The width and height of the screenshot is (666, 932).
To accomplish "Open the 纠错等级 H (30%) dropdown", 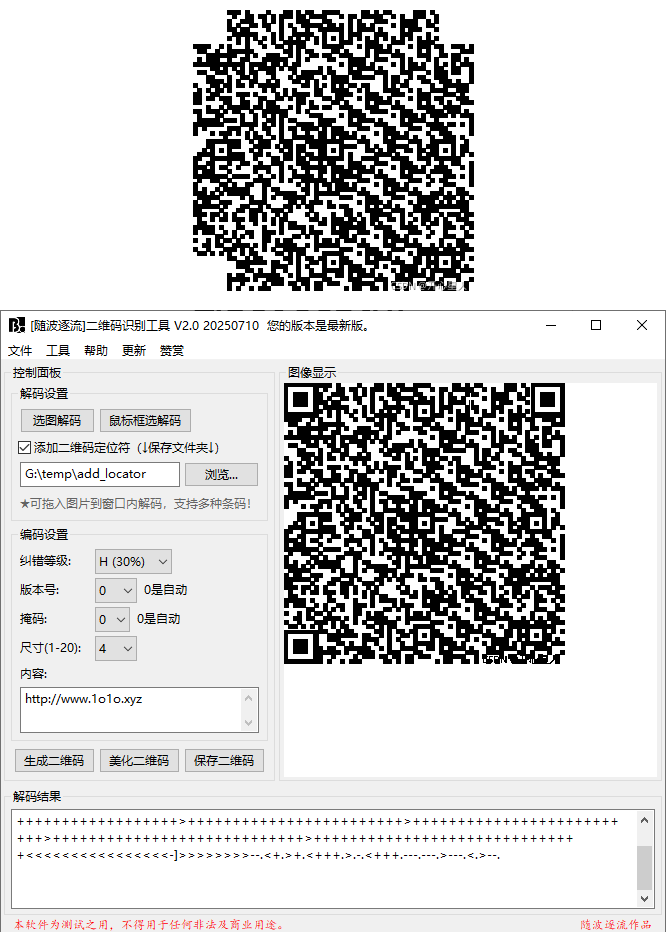I will pos(133,561).
